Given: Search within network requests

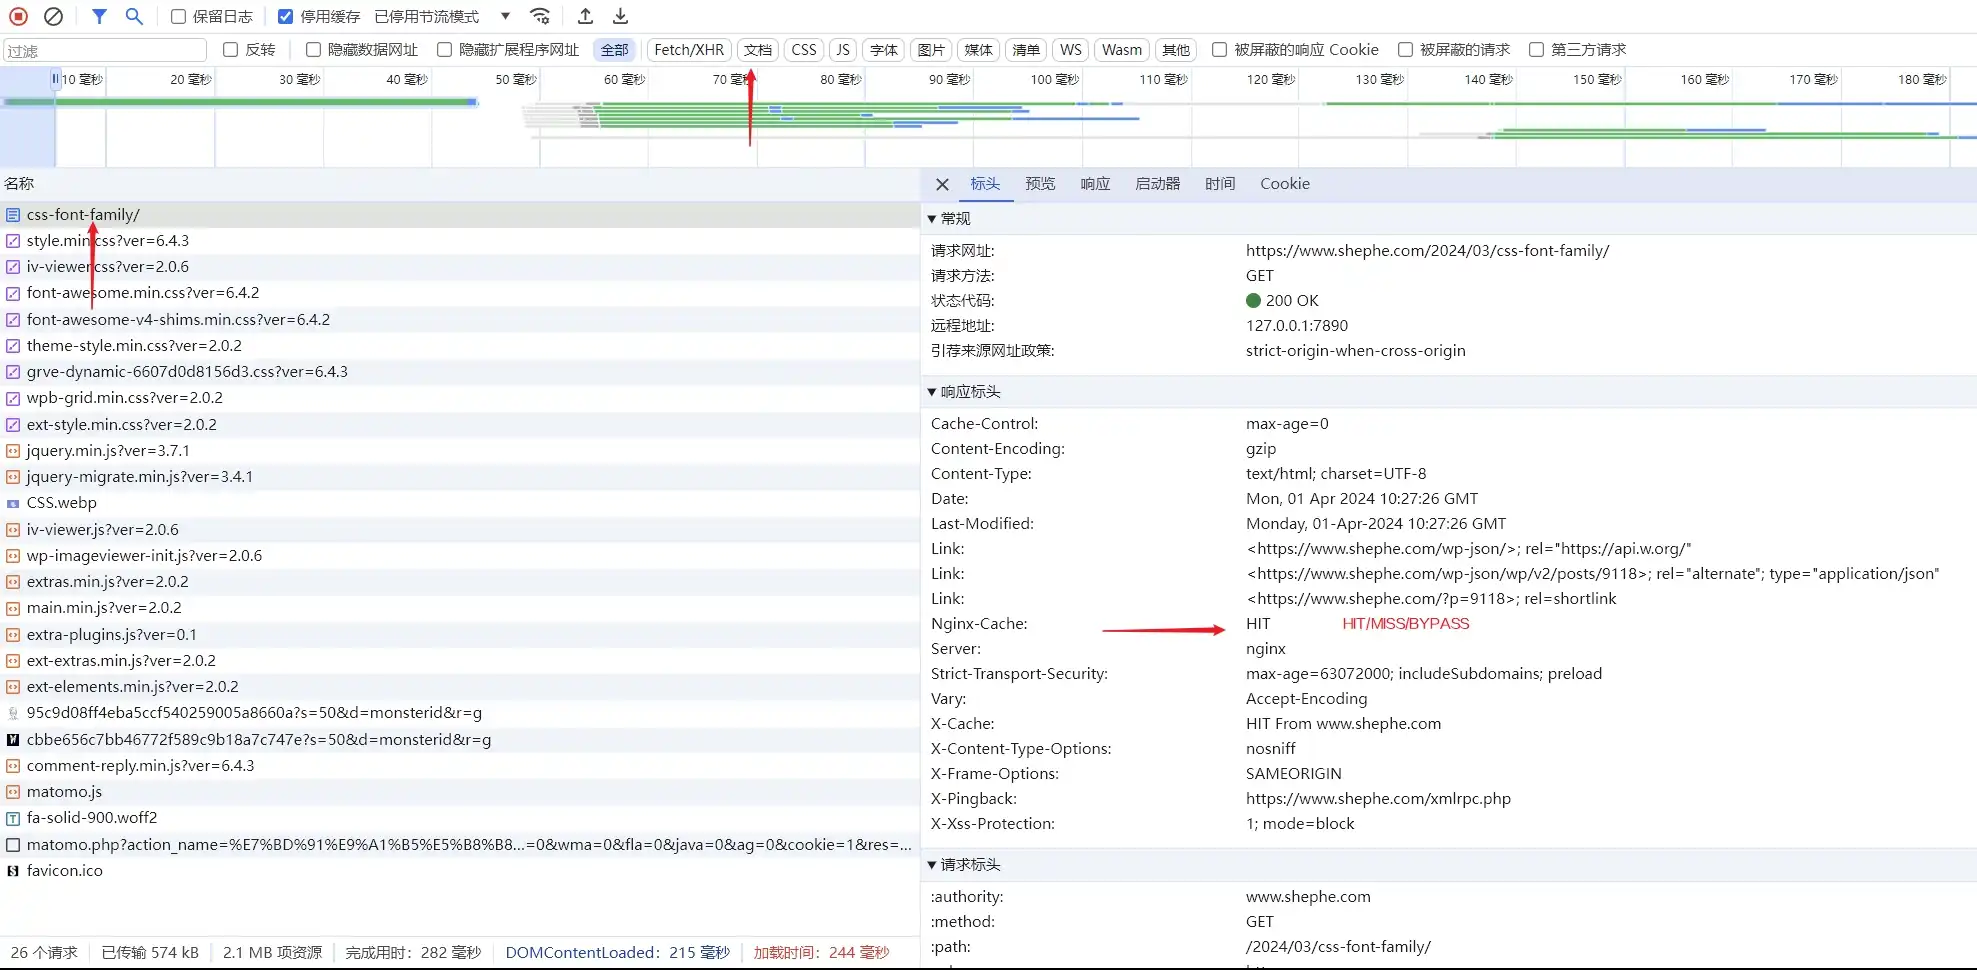Looking at the screenshot, I should pos(134,16).
